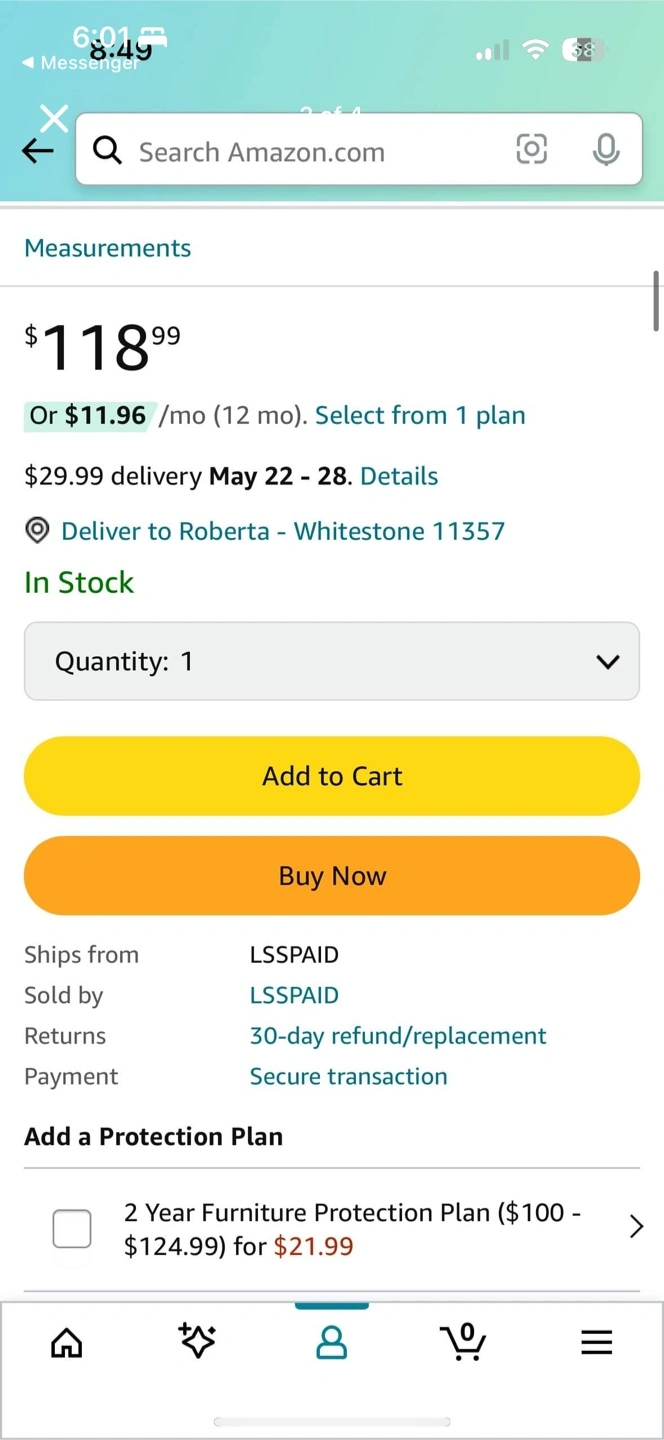Expand protection plan details chevron
664x1440 pixels.
pyautogui.click(x=636, y=1227)
